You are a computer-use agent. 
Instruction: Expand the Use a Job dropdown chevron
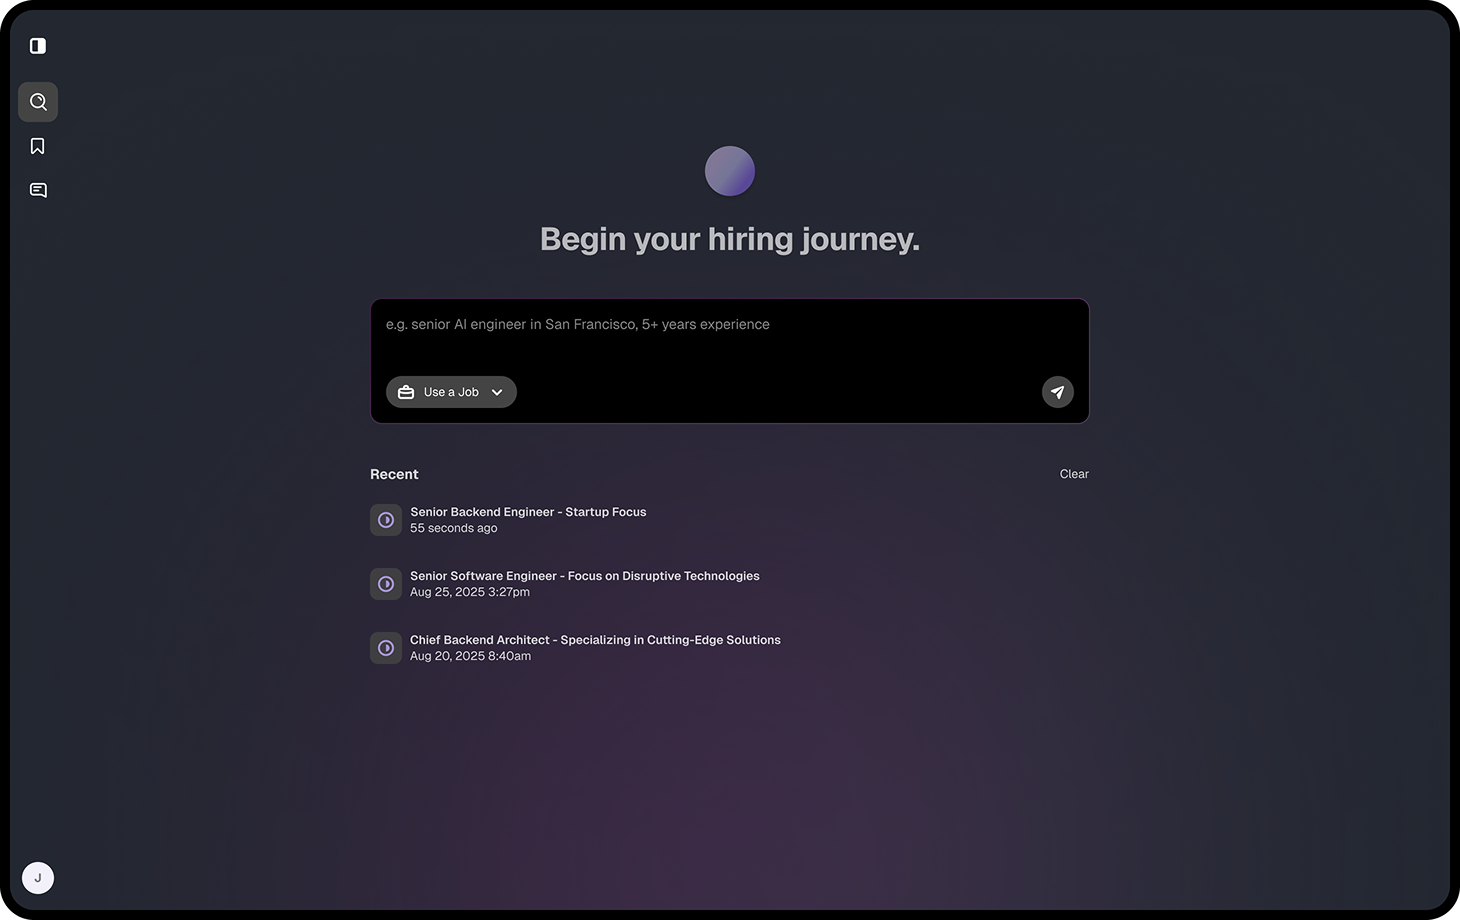click(x=497, y=392)
